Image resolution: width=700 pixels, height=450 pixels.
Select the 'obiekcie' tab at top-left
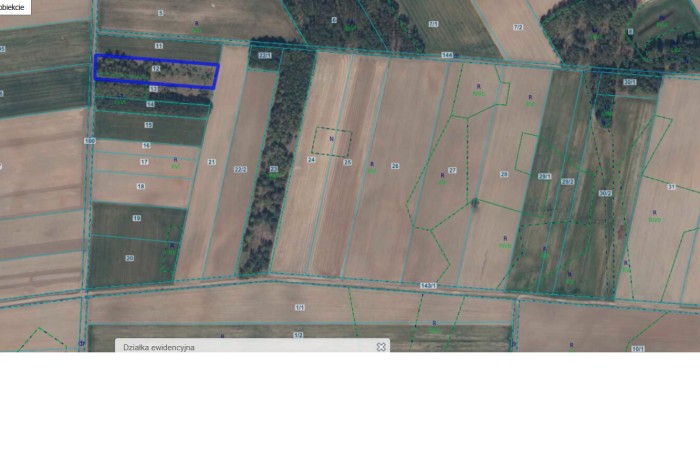pos(14,6)
